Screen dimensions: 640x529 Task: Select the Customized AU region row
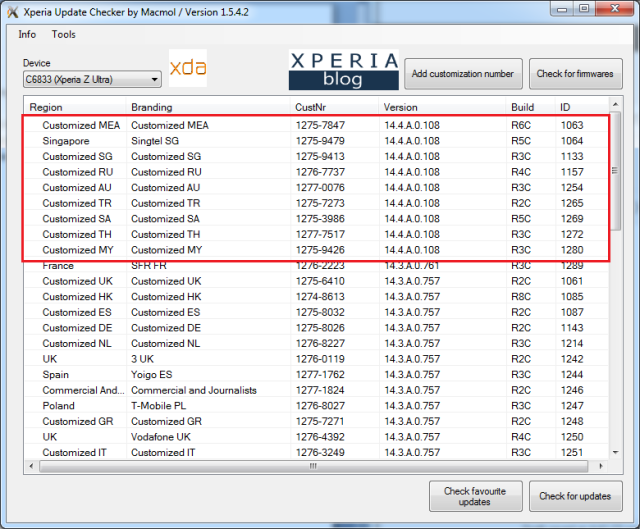click(x=316, y=187)
